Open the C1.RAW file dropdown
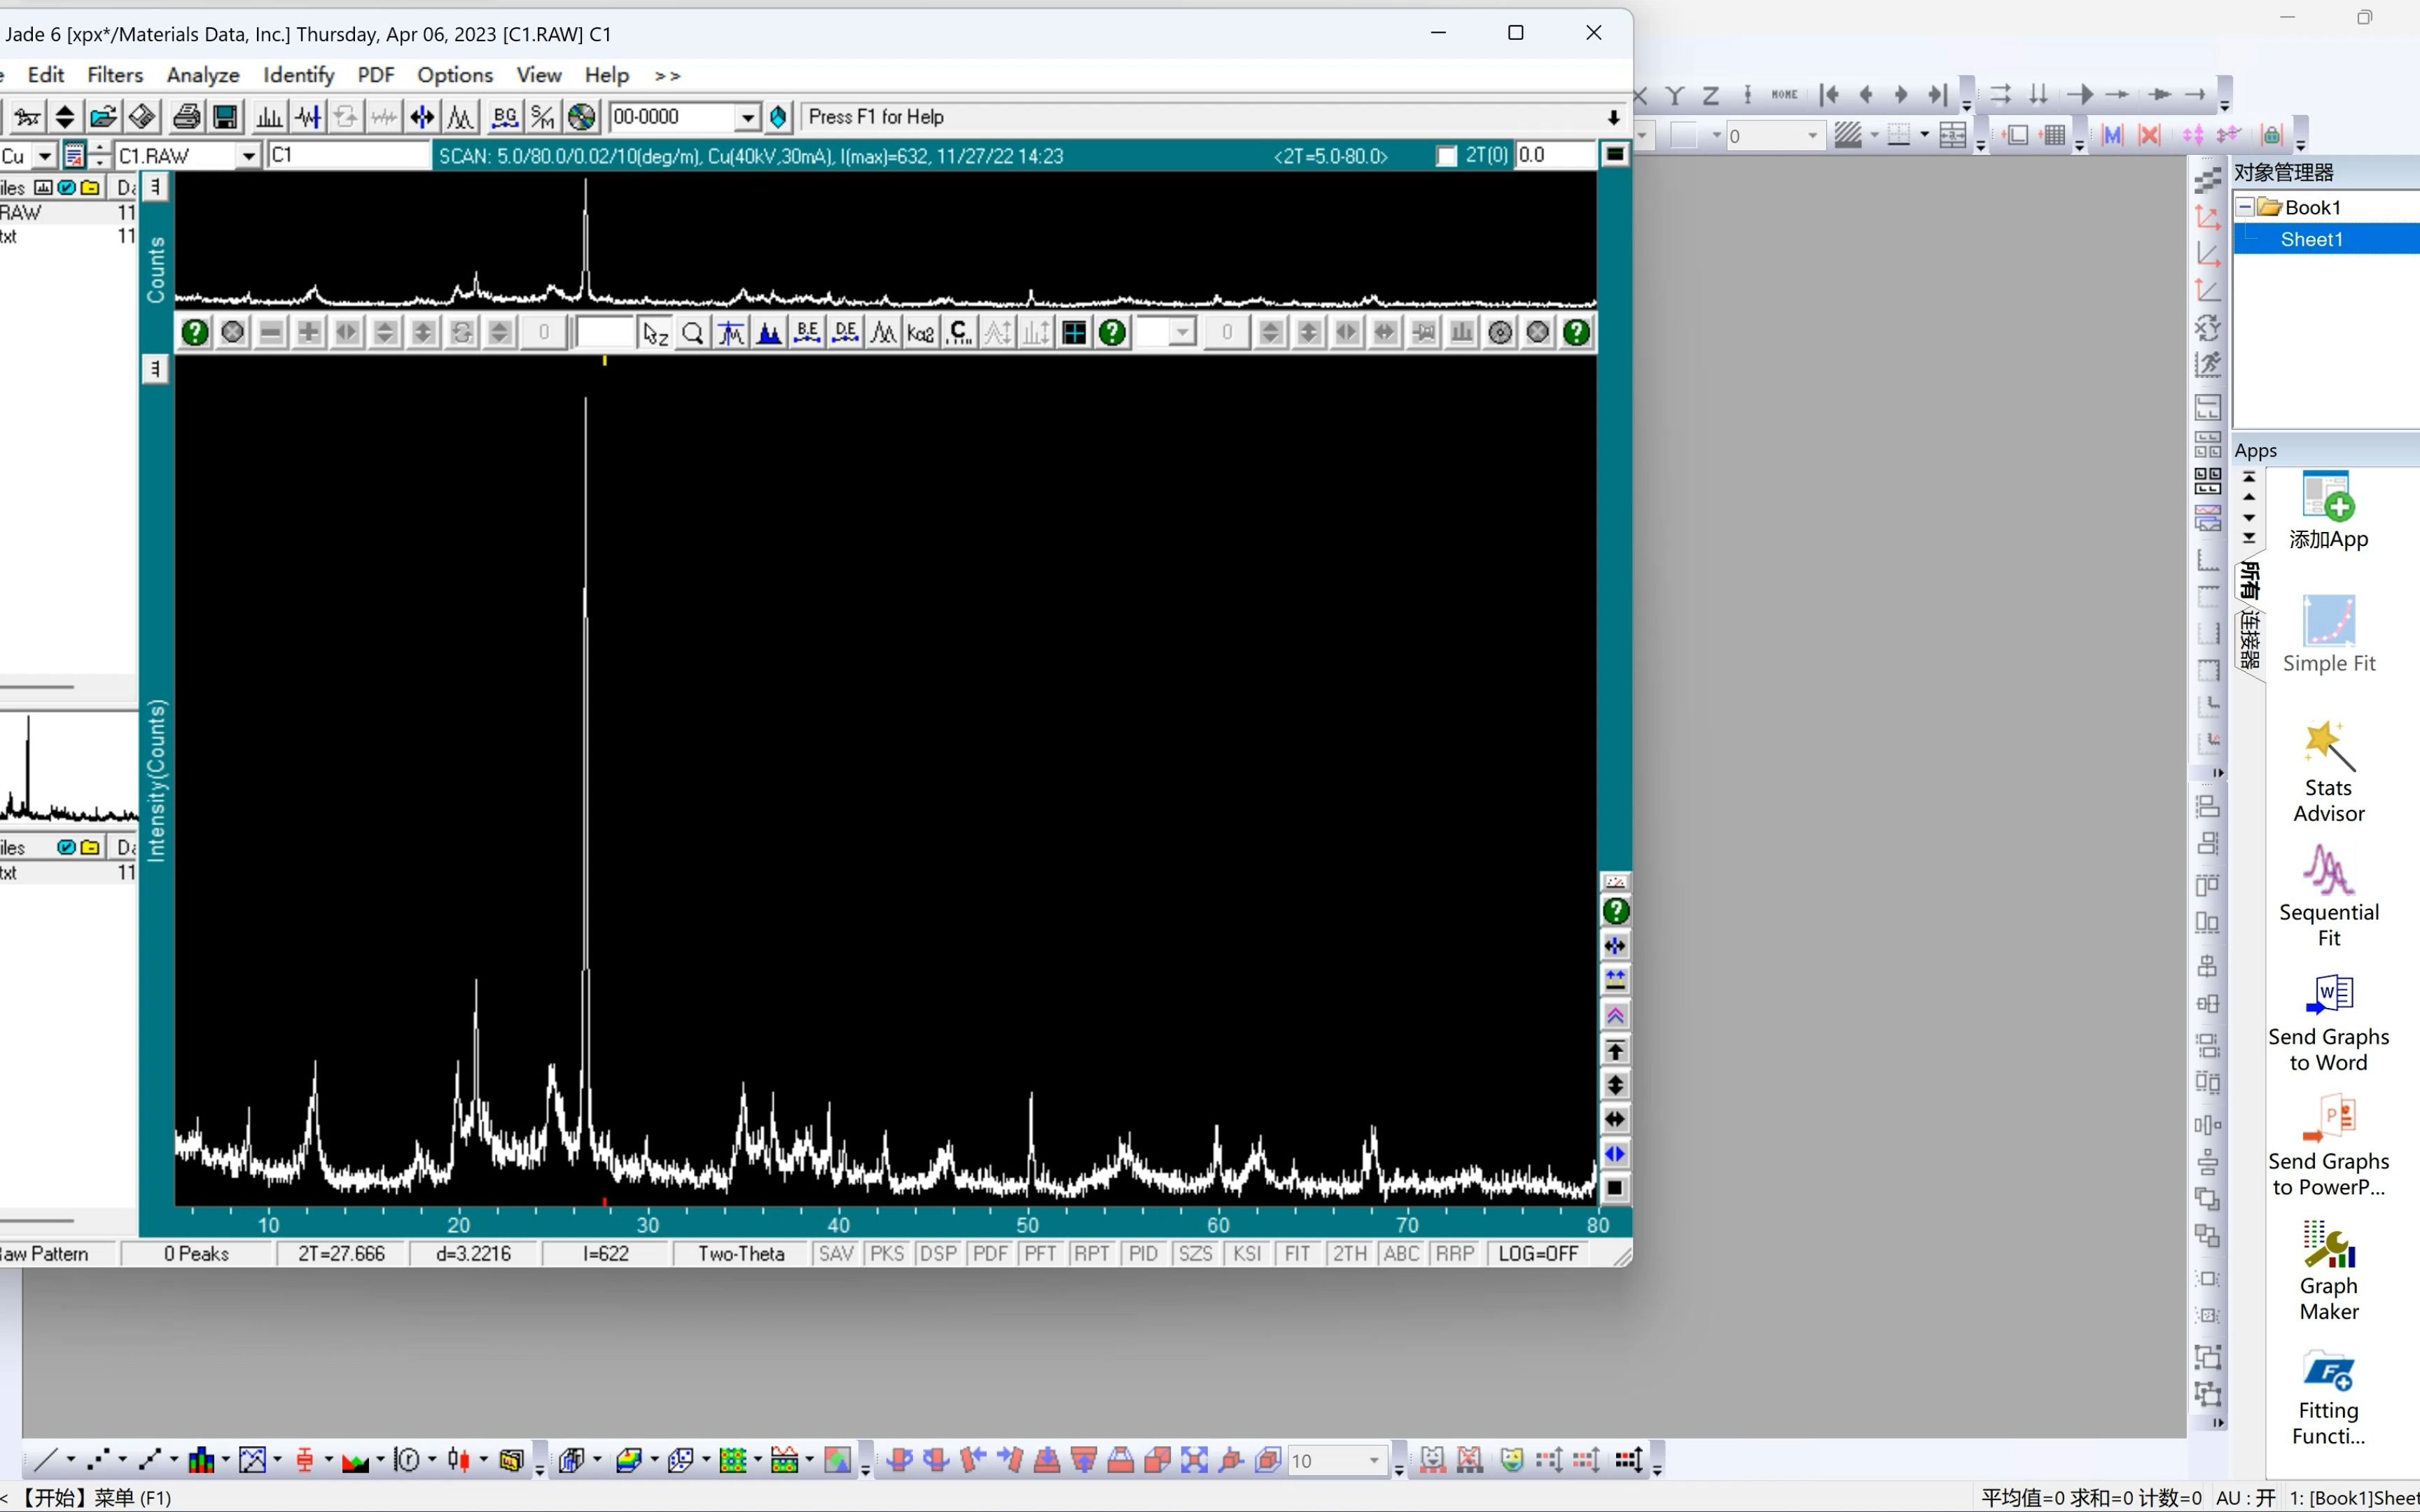The height and width of the screenshot is (1512, 2420). coord(248,156)
